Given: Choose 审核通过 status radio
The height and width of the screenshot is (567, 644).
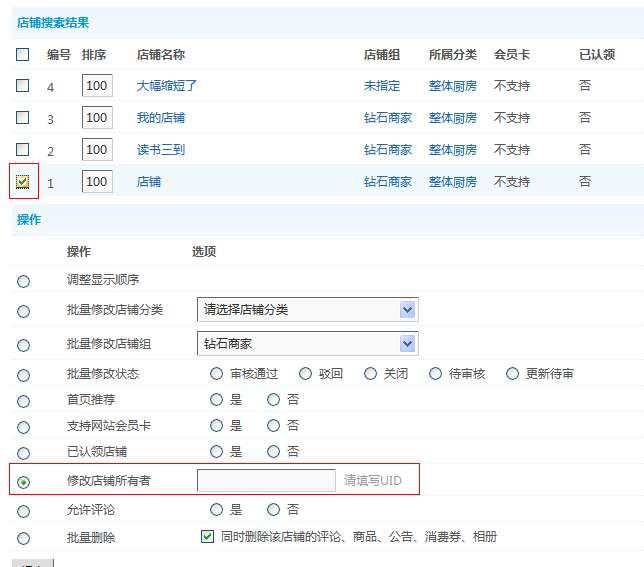Looking at the screenshot, I should tap(216, 374).
